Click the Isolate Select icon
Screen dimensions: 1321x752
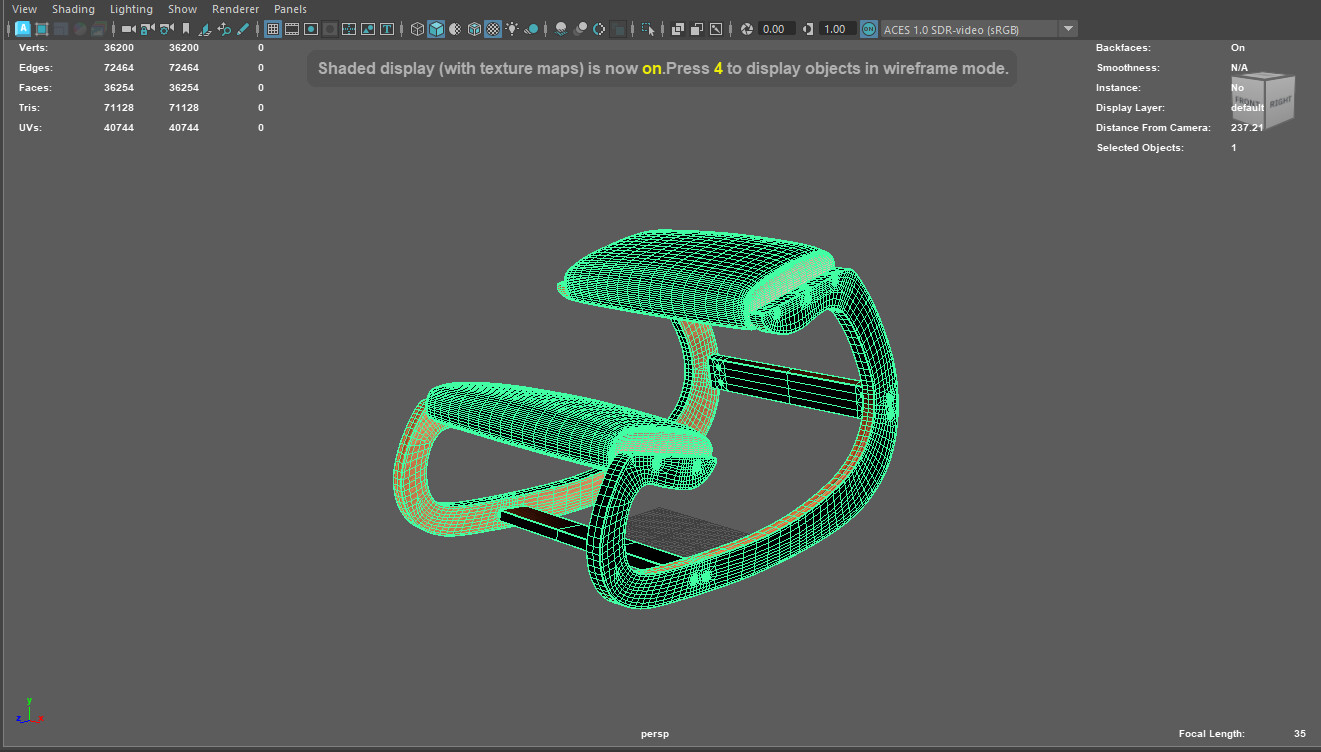649,29
